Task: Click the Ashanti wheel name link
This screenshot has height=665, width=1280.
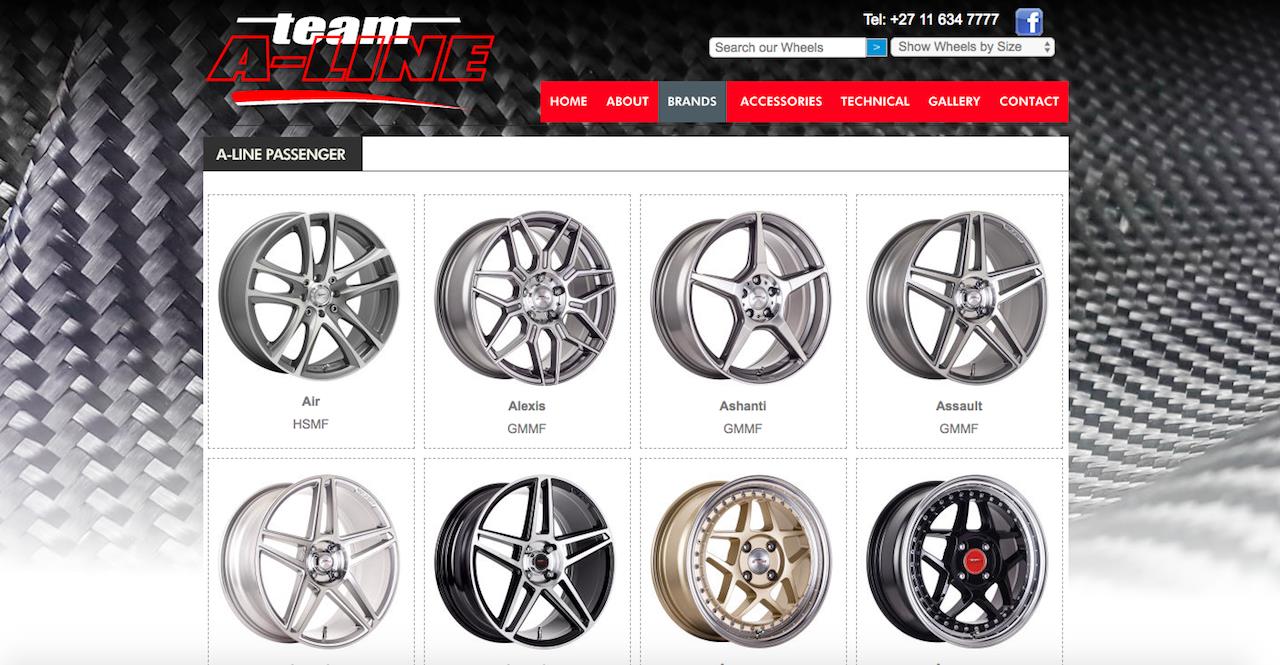Action: click(x=743, y=406)
